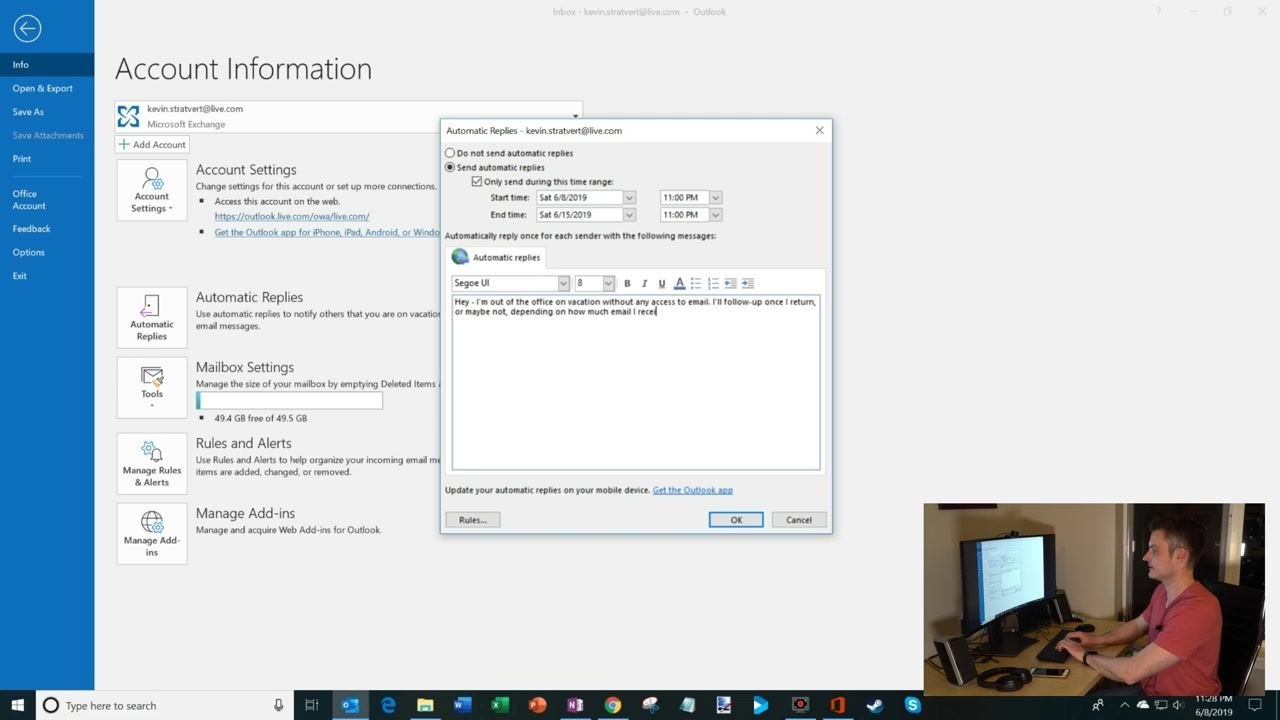Image resolution: width=1280 pixels, height=720 pixels.
Task: Toggle bold in the reply toolbar
Action: 627,284
